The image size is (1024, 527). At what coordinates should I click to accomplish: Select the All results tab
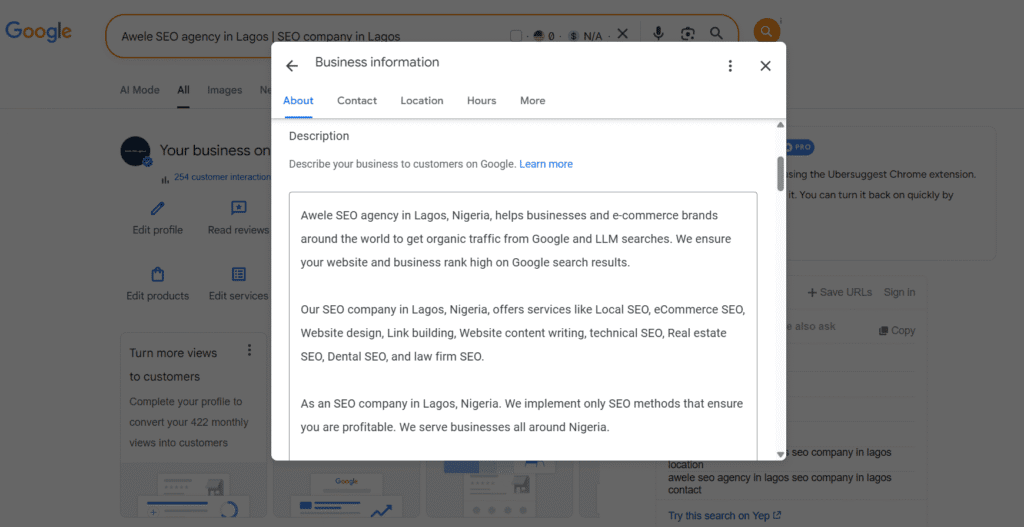(x=184, y=90)
